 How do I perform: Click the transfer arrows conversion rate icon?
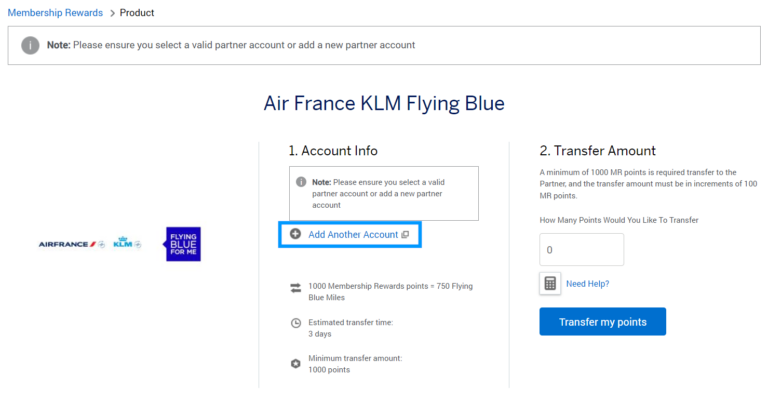click(295, 288)
